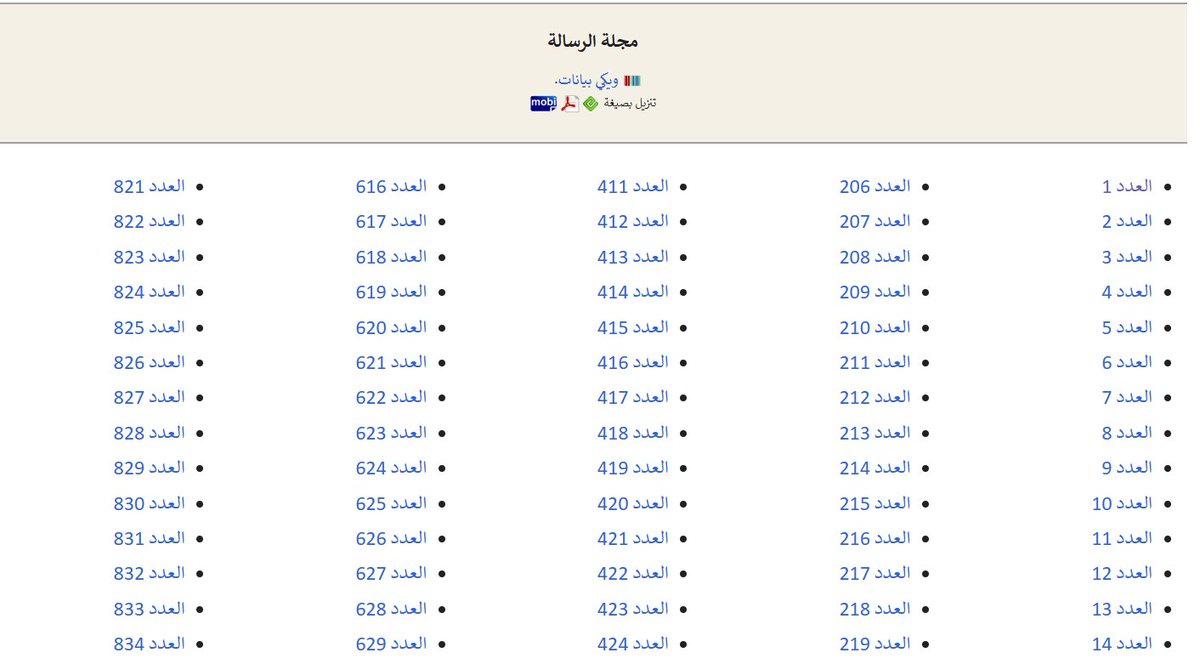Image resolution: width=1200 pixels, height=664 pixels.
Task: Open issue العدد 625
Action: click(x=391, y=503)
